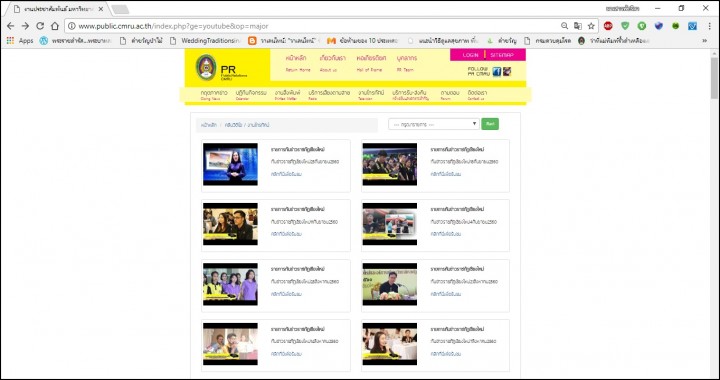Click the pink LOGIN button
720x380 pixels.
tap(470, 55)
